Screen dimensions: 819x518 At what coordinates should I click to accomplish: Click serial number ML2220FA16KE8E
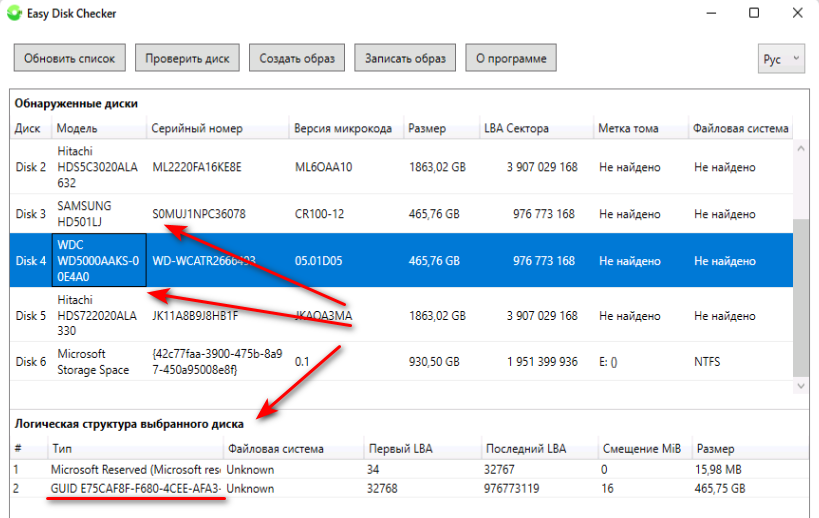click(197, 167)
